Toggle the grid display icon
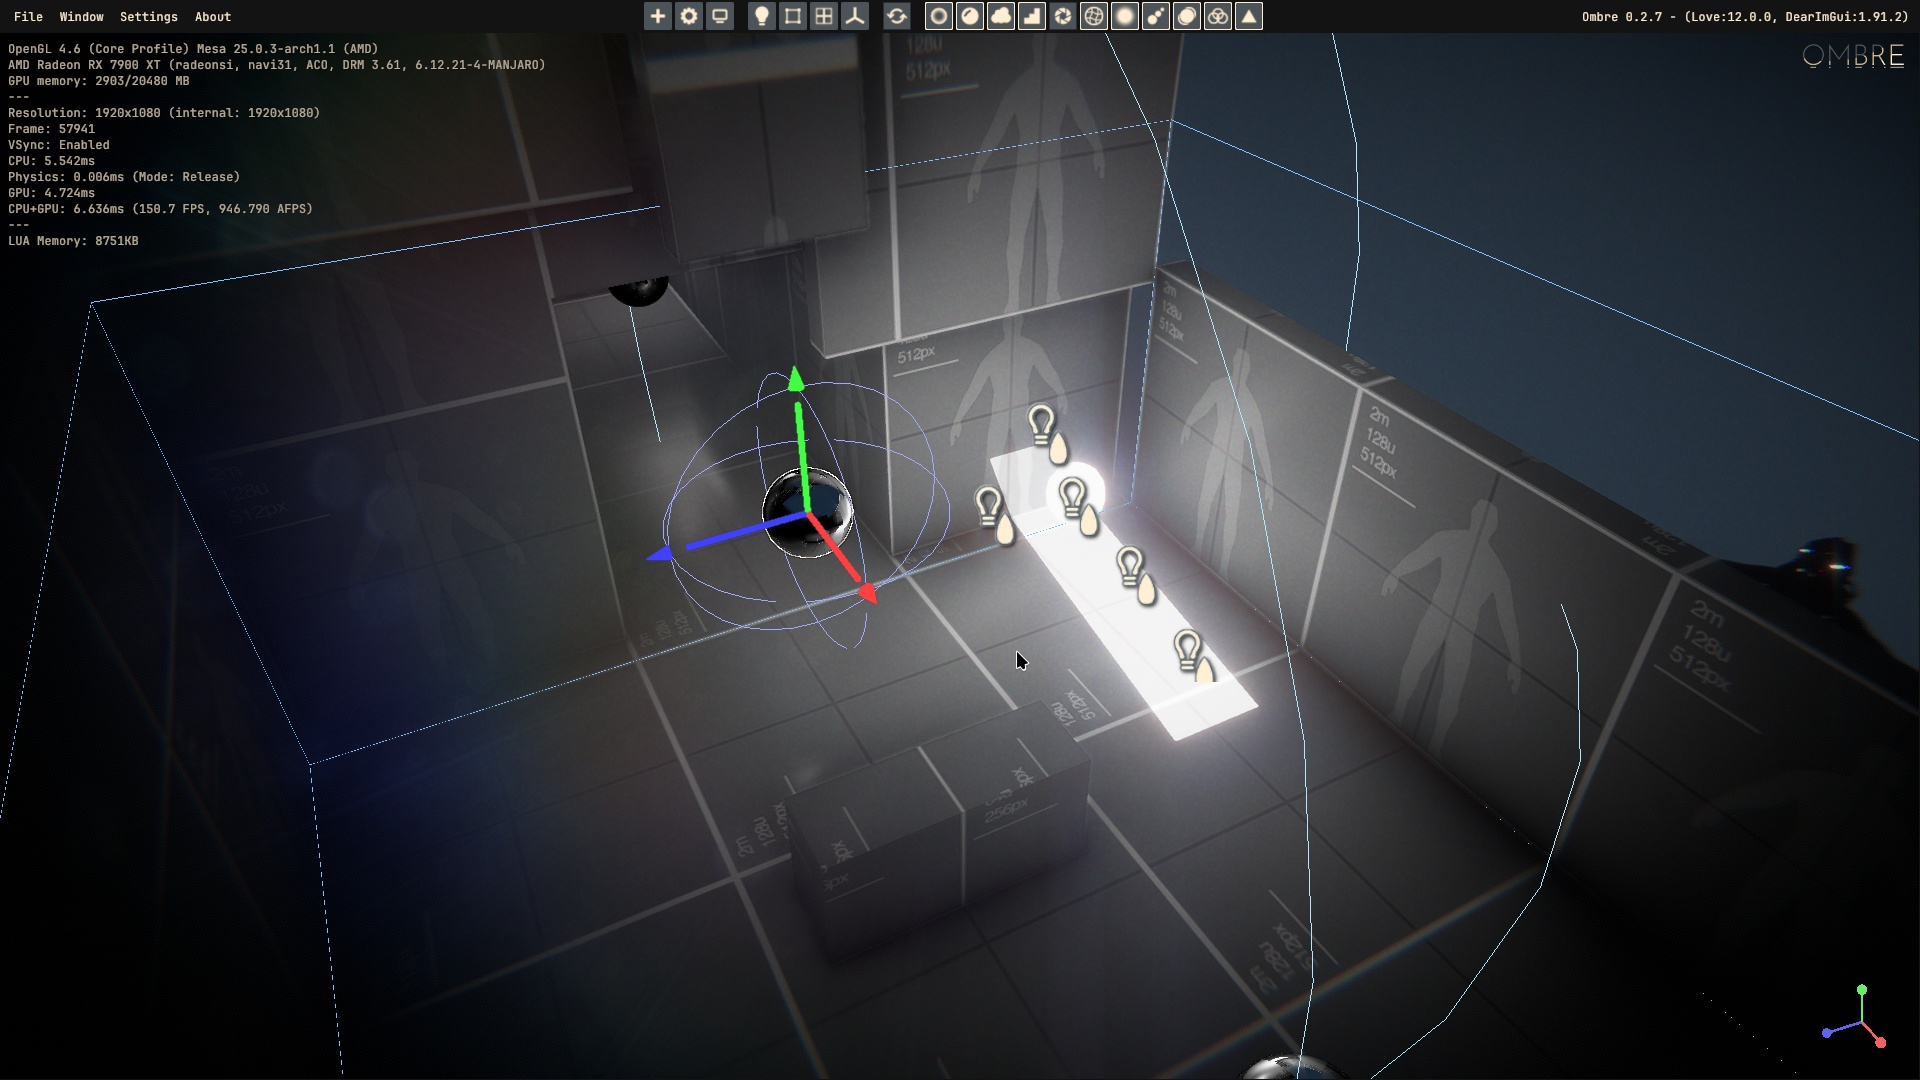Screen dimensions: 1920x1080 (824, 16)
